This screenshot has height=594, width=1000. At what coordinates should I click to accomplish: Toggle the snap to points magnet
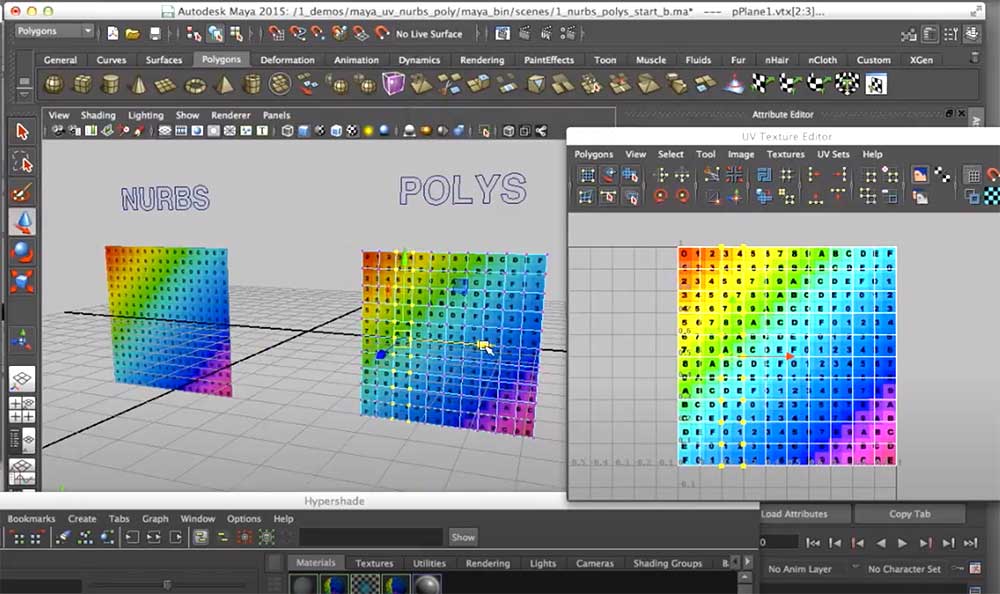(317, 34)
